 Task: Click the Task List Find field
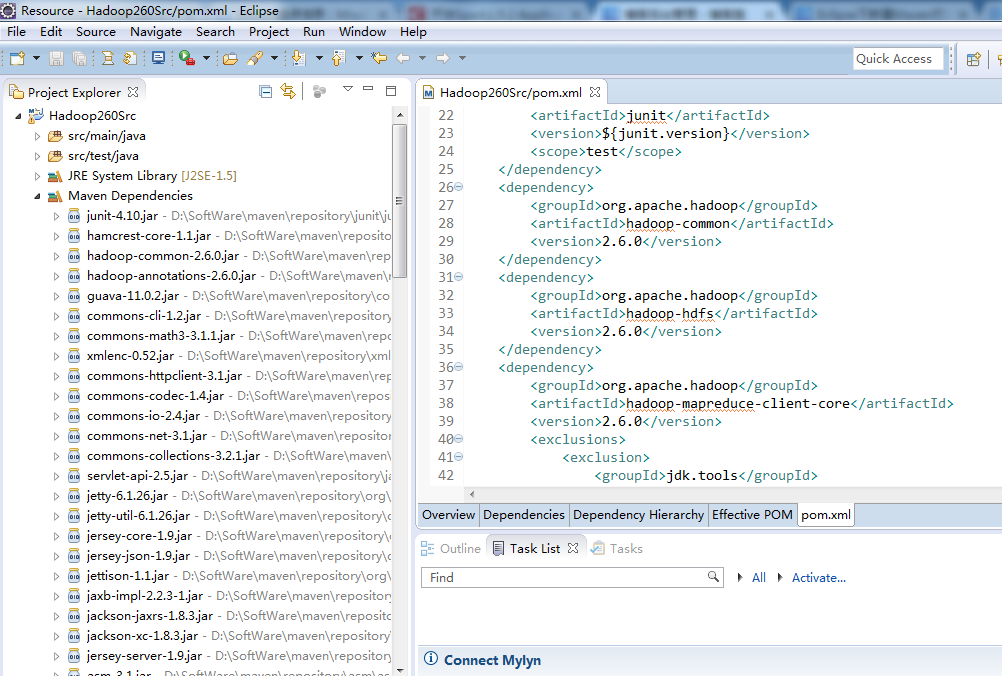pos(572,578)
